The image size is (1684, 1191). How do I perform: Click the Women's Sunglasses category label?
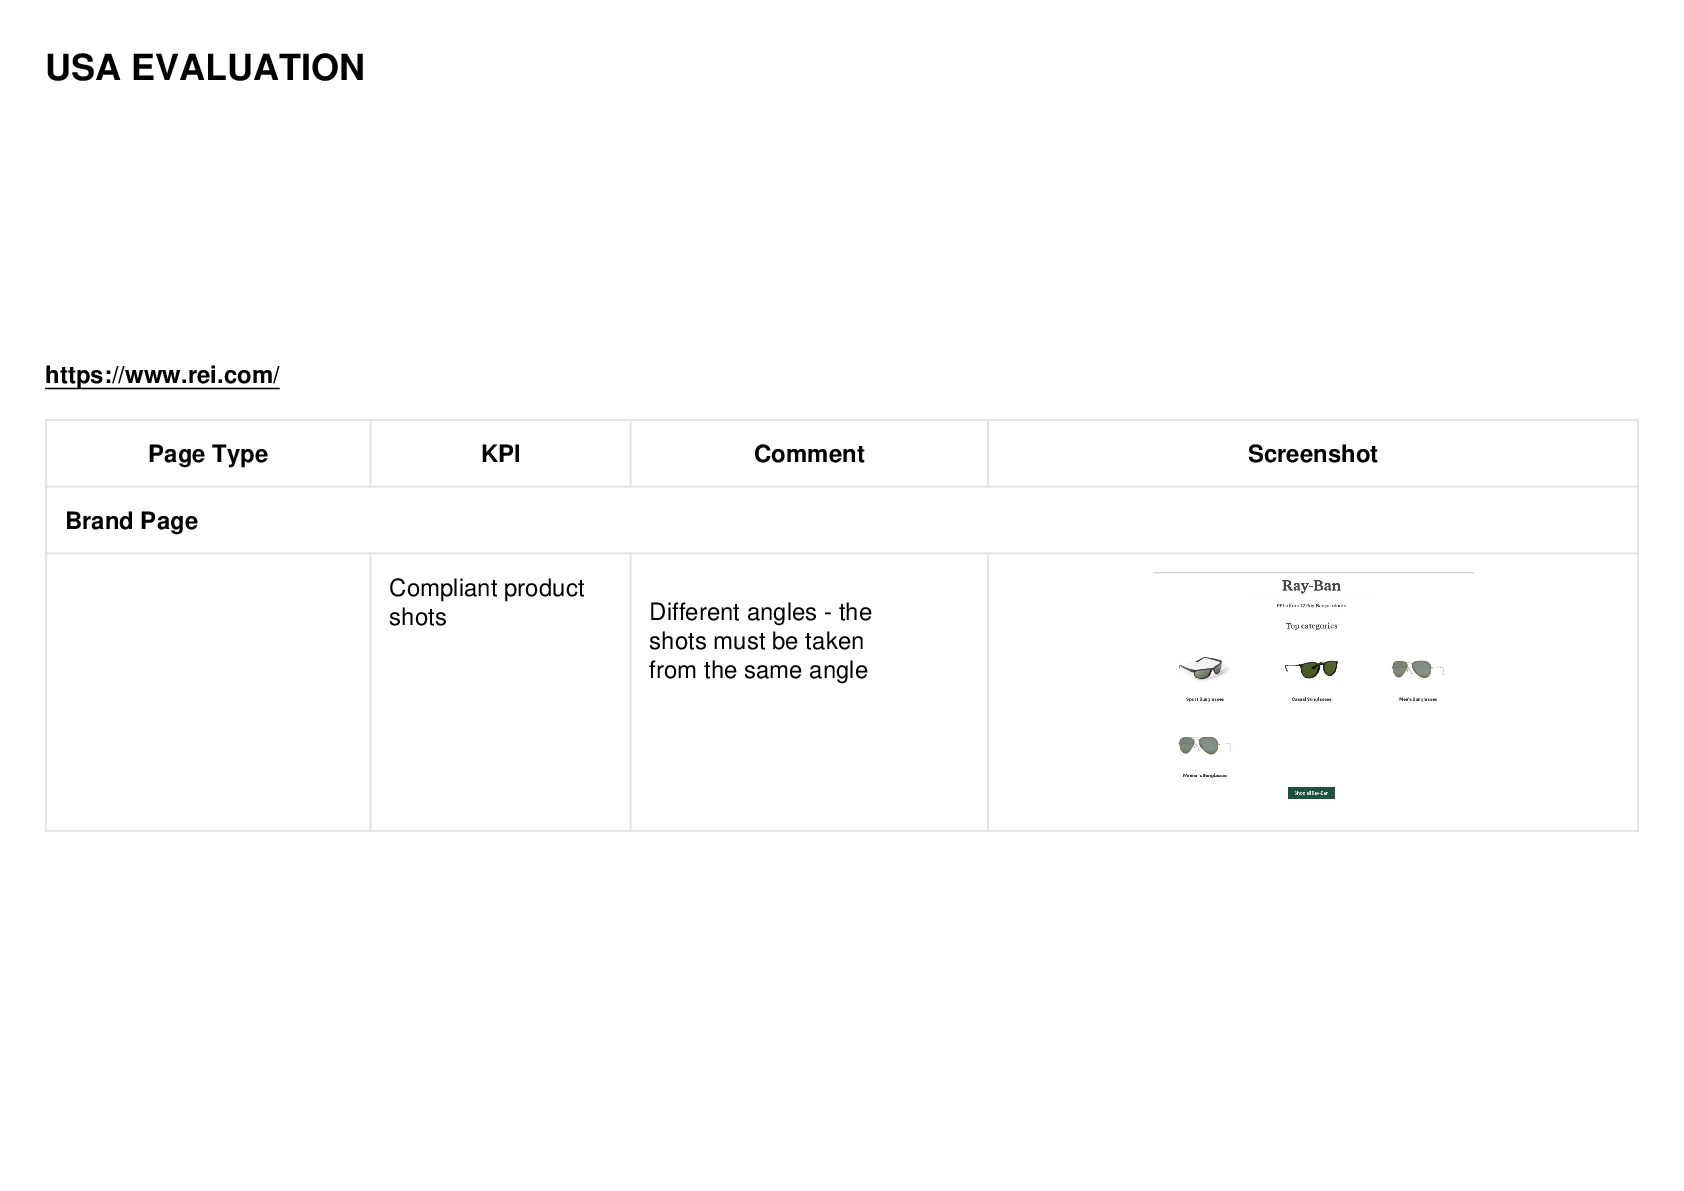(x=1204, y=775)
